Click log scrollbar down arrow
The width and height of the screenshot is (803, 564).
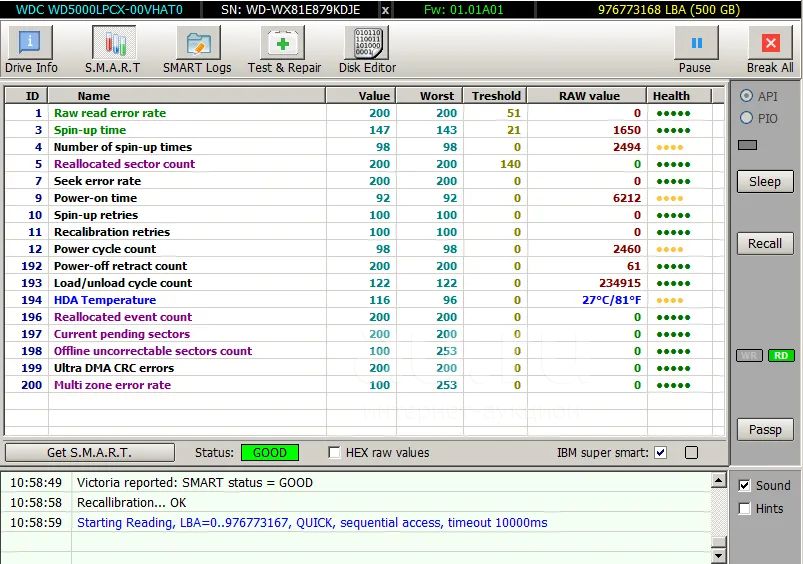[719, 555]
